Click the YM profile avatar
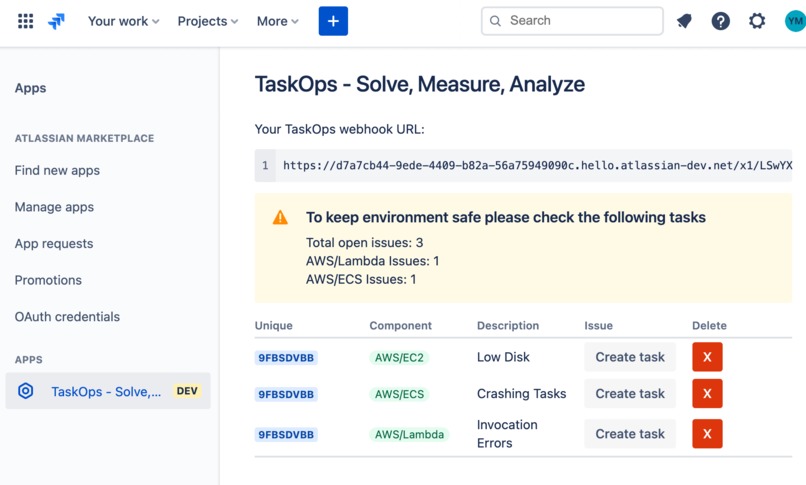 (795, 21)
